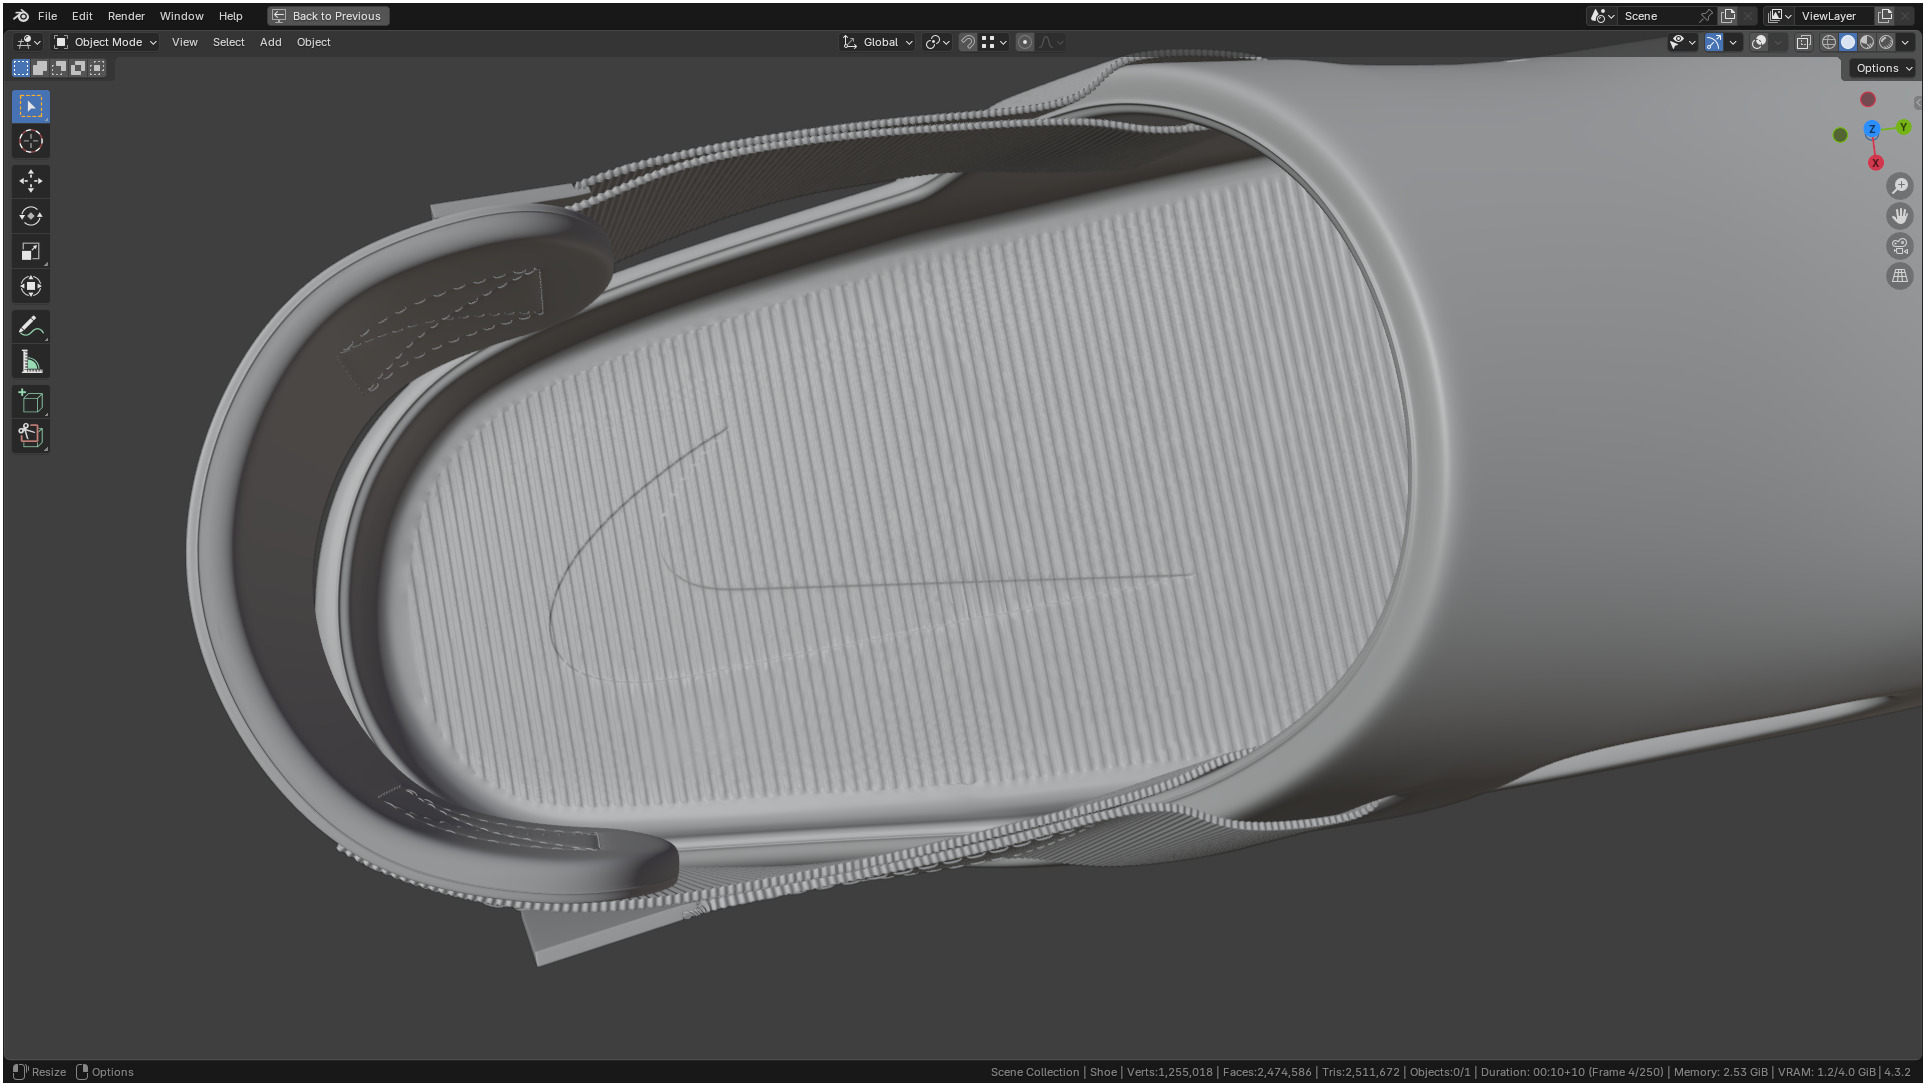The image size is (1926, 1086).
Task: Open the Render menu
Action: [x=126, y=16]
